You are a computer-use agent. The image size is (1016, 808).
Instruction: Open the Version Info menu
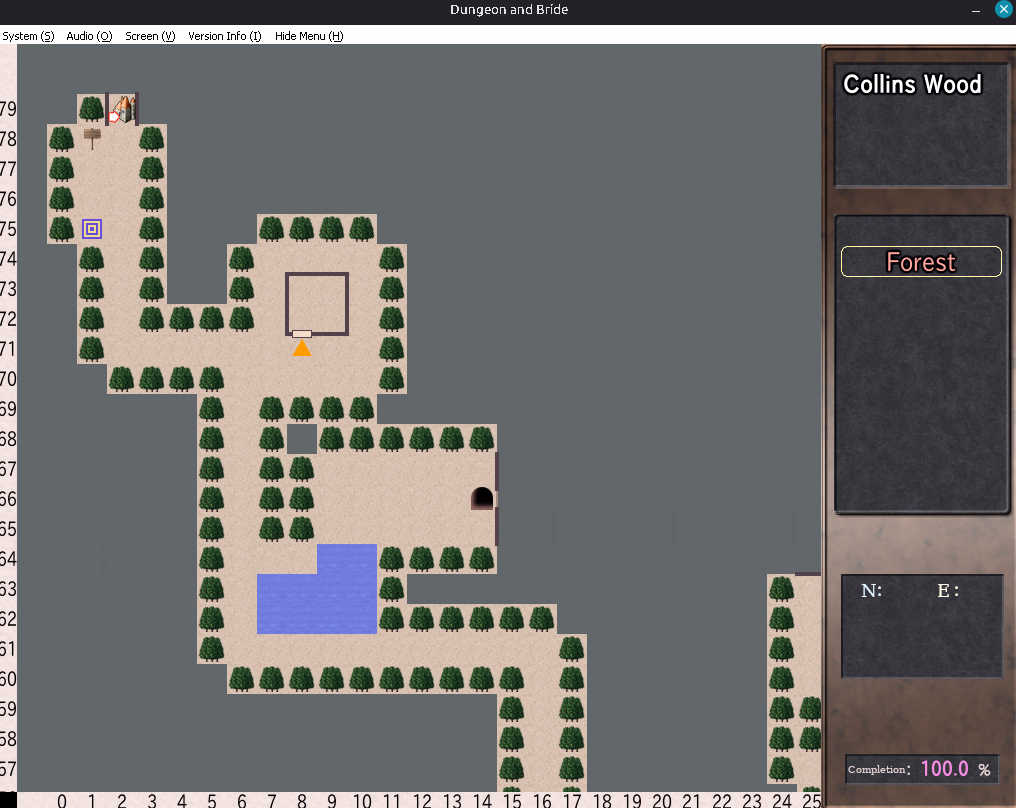(x=225, y=36)
